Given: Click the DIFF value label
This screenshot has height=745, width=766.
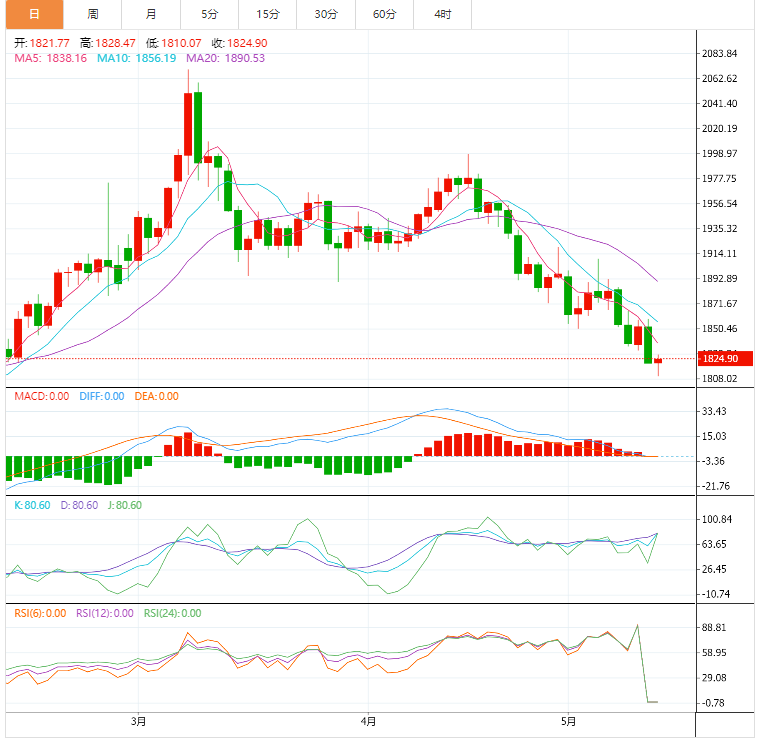Looking at the screenshot, I should pyautogui.click(x=102, y=396).
